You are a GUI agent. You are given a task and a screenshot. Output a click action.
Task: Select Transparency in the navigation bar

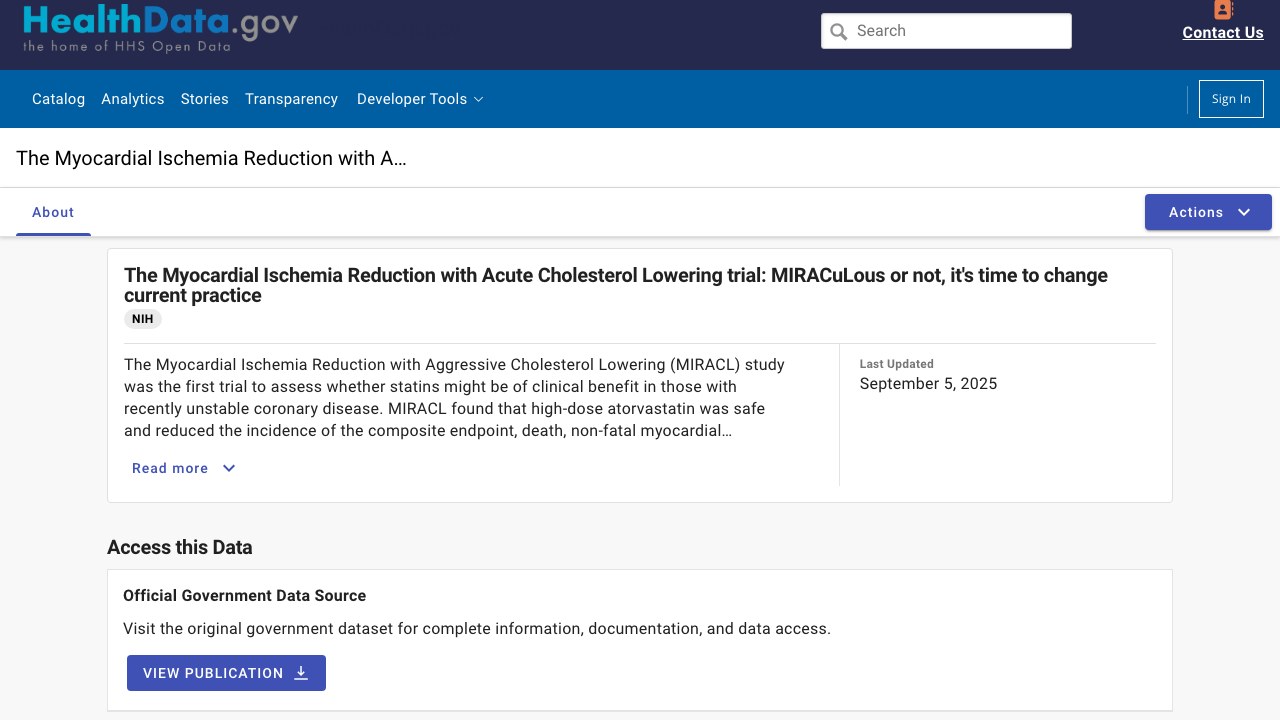click(291, 99)
